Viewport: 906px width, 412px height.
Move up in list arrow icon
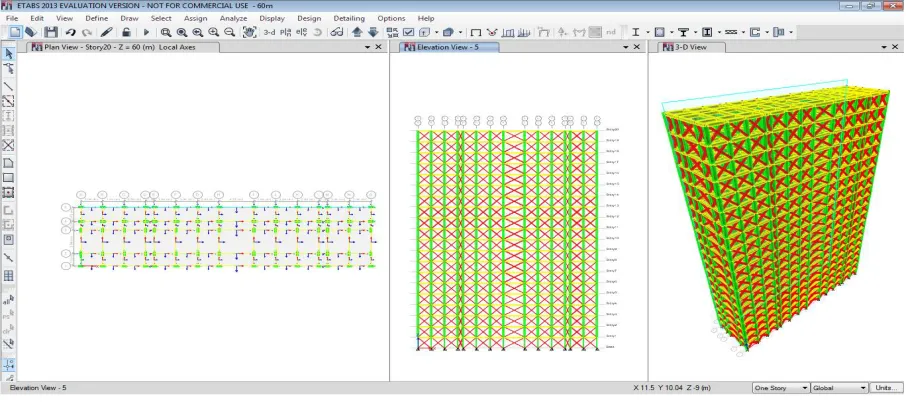click(357, 32)
